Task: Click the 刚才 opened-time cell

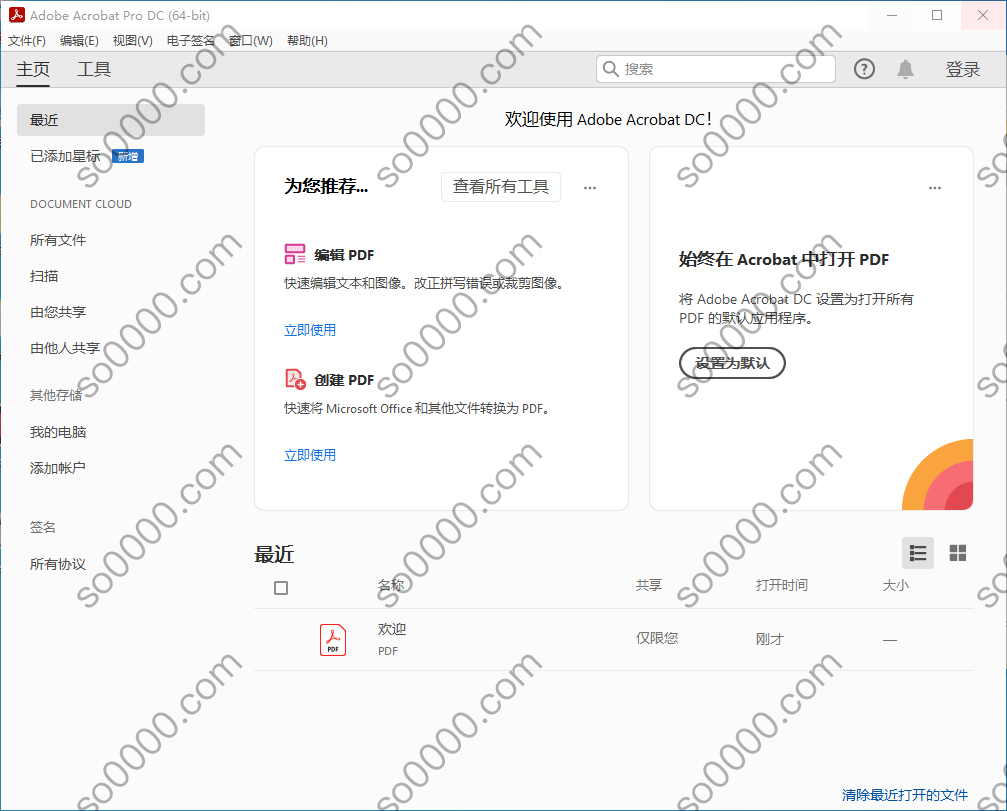Action: 769,639
